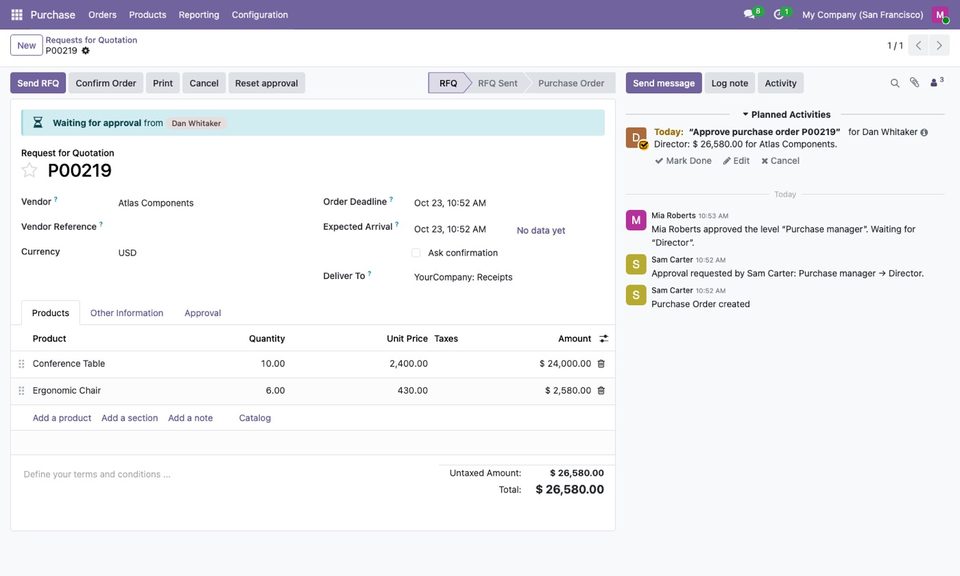Toggle the Ask confirmation checkbox
The width and height of the screenshot is (960, 576).
coord(416,253)
